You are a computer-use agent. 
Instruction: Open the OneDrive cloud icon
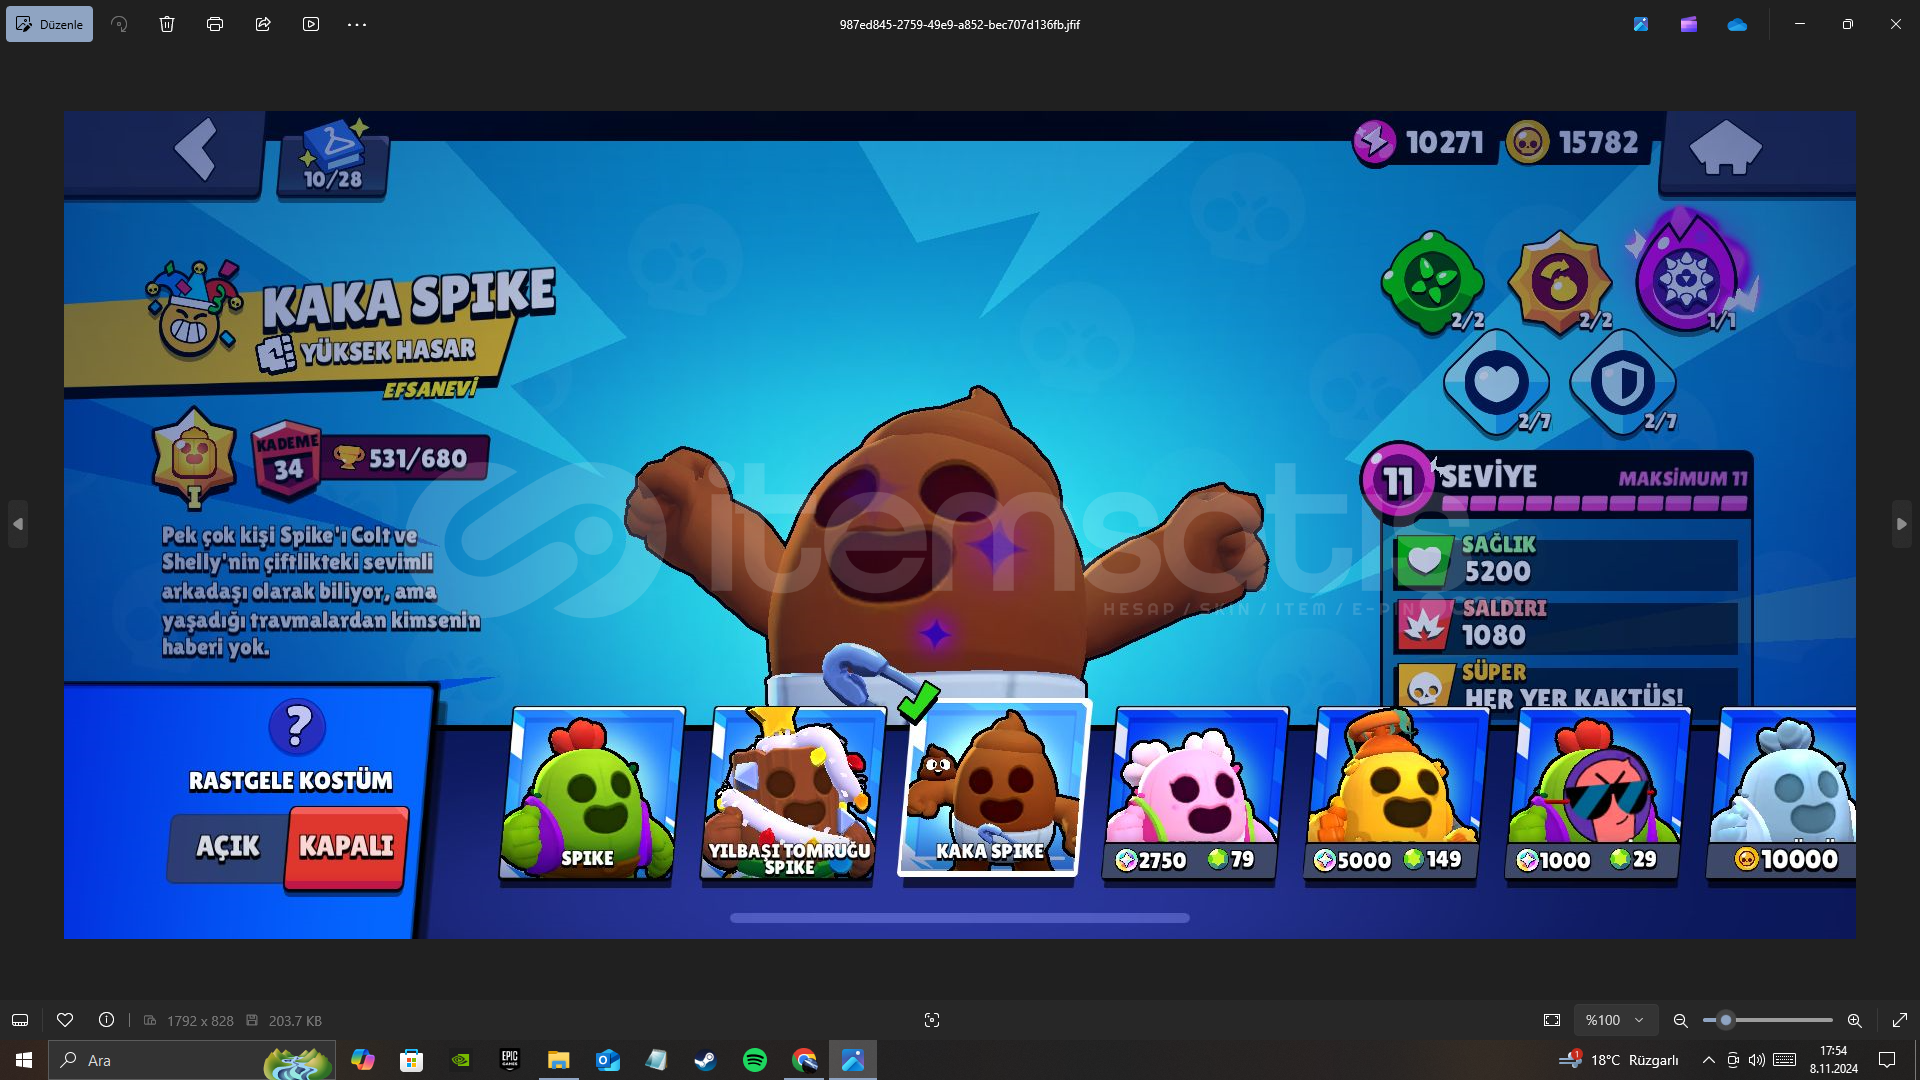pos(1737,24)
